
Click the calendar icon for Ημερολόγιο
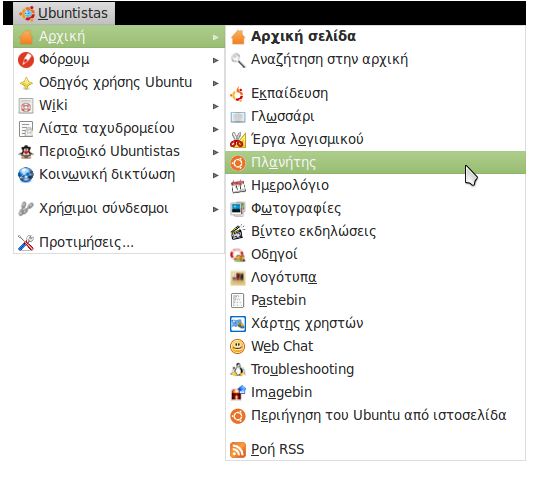[238, 186]
